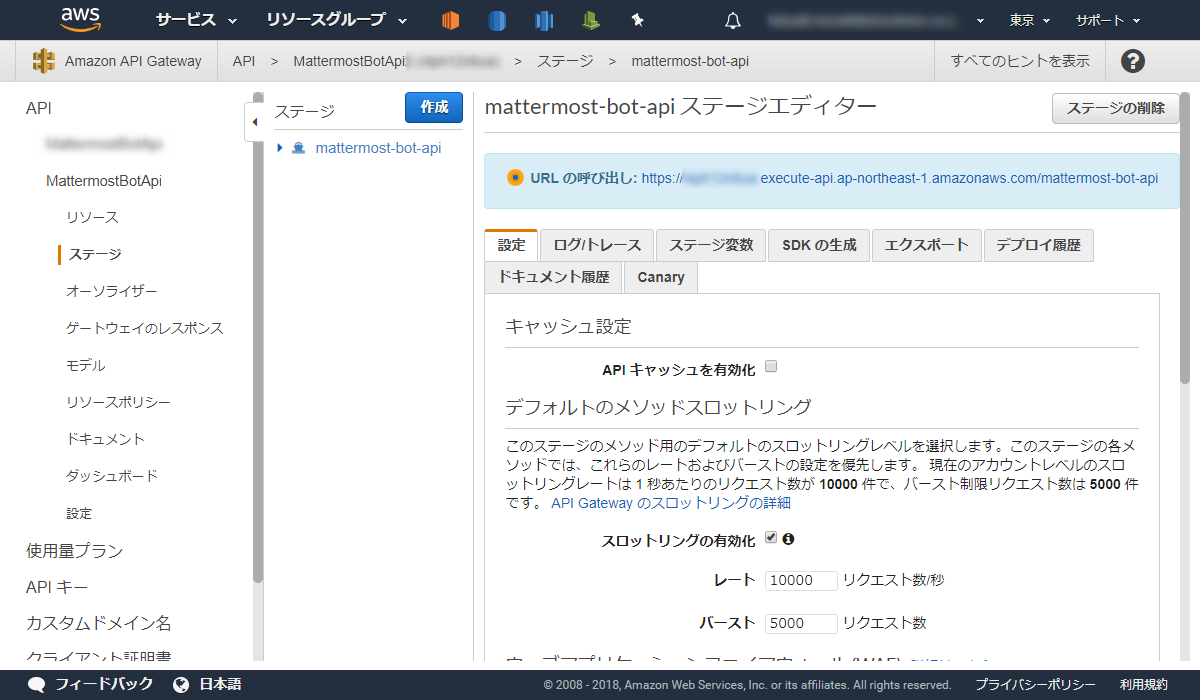The width and height of the screenshot is (1200, 700).
Task: Click the AWS logo to go home
Action: 80,19
